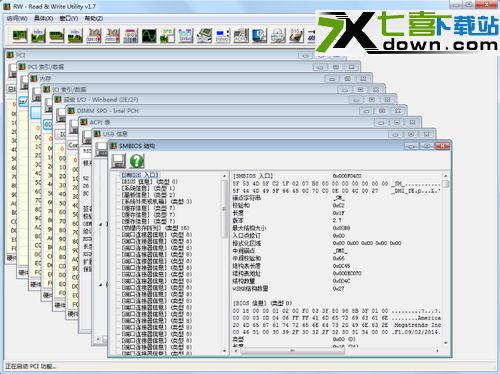The width and height of the screenshot is (500, 374).
Task: Click the DIMM SPD toolbar icon
Action: coord(167,36)
